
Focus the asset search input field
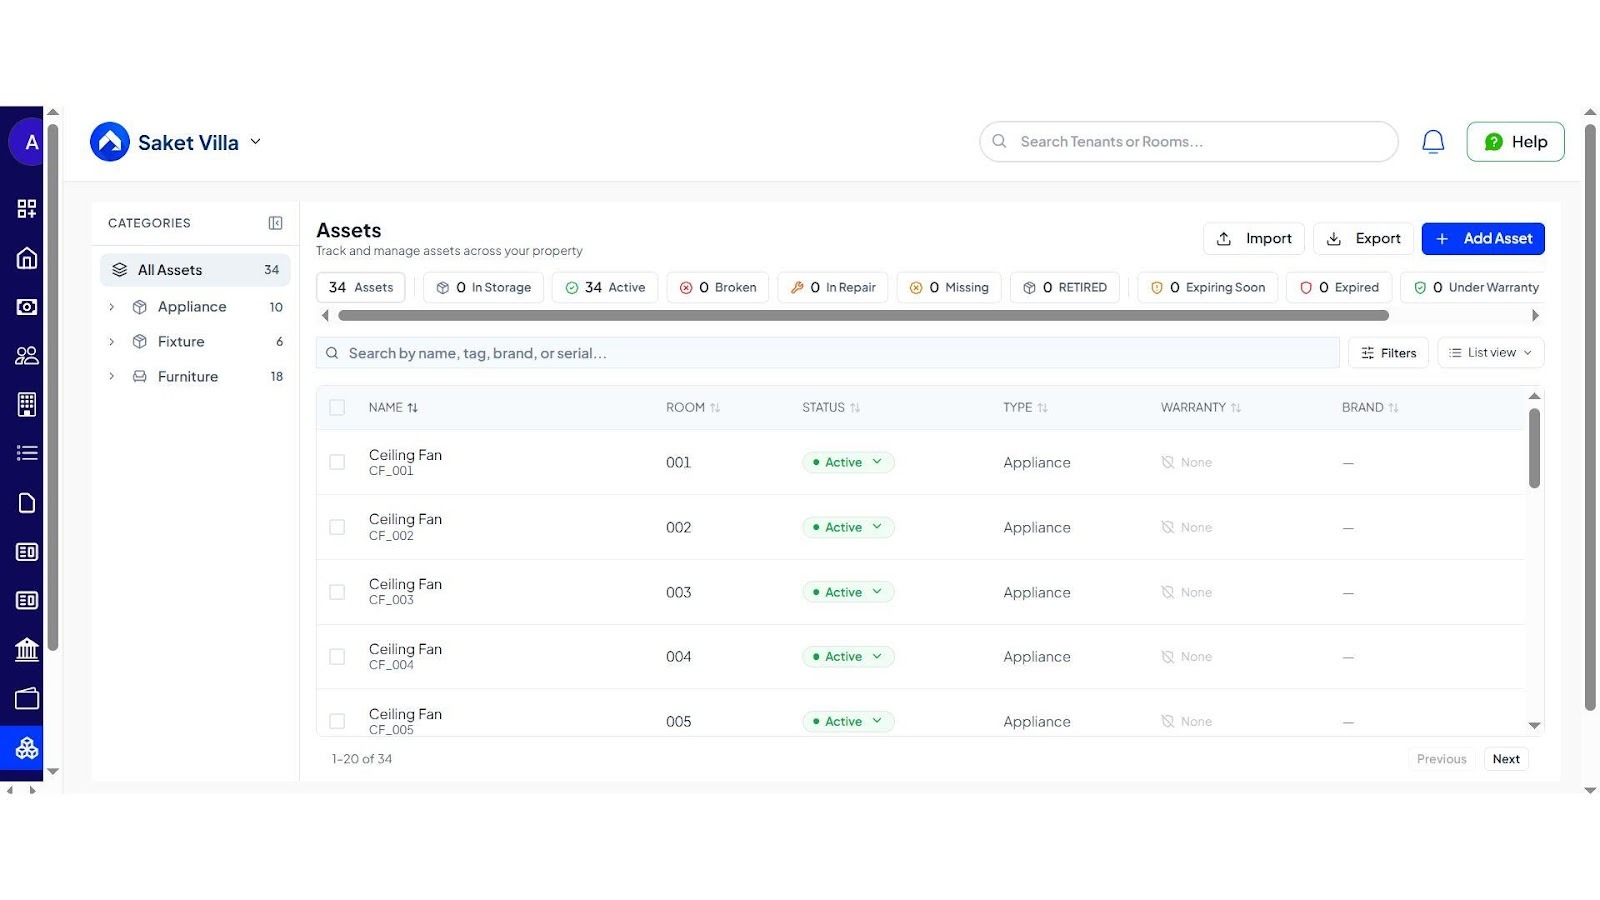(830, 353)
